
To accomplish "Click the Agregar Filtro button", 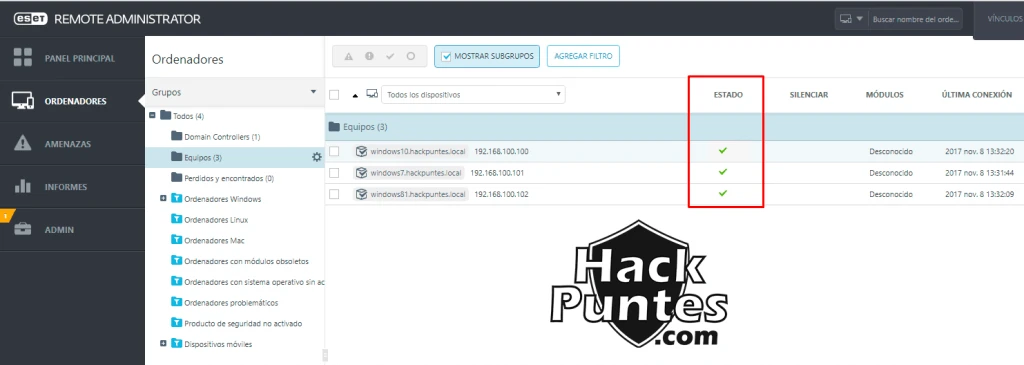I will (x=583, y=57).
